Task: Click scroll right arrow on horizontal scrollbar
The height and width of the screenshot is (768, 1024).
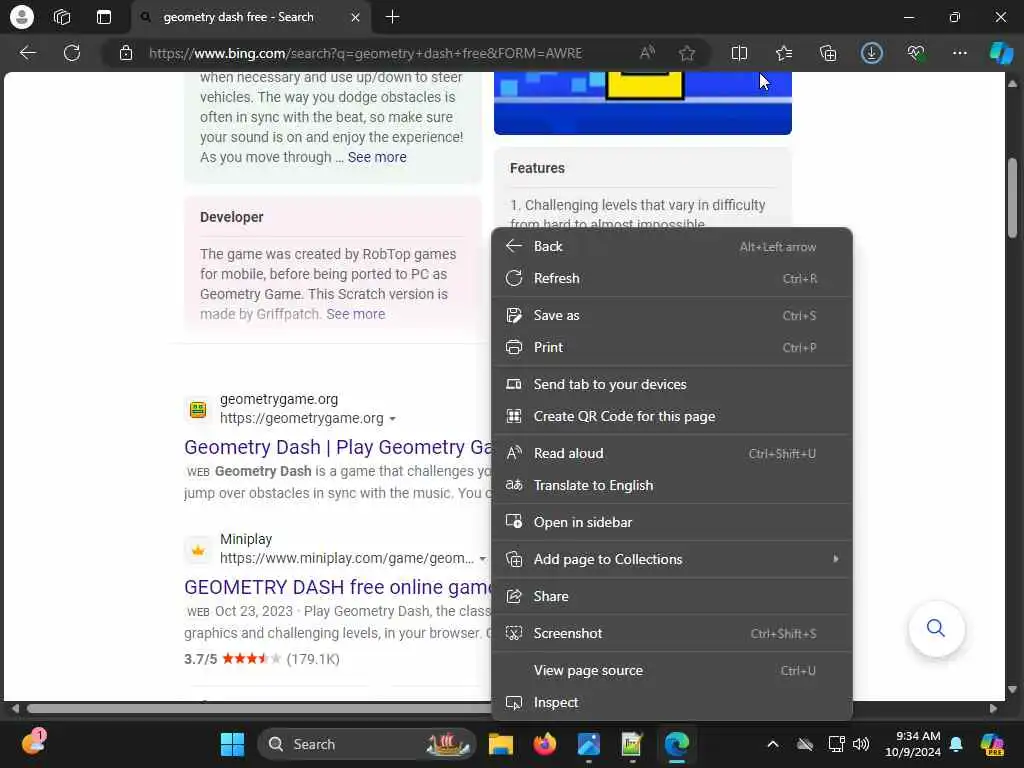Action: (993, 709)
